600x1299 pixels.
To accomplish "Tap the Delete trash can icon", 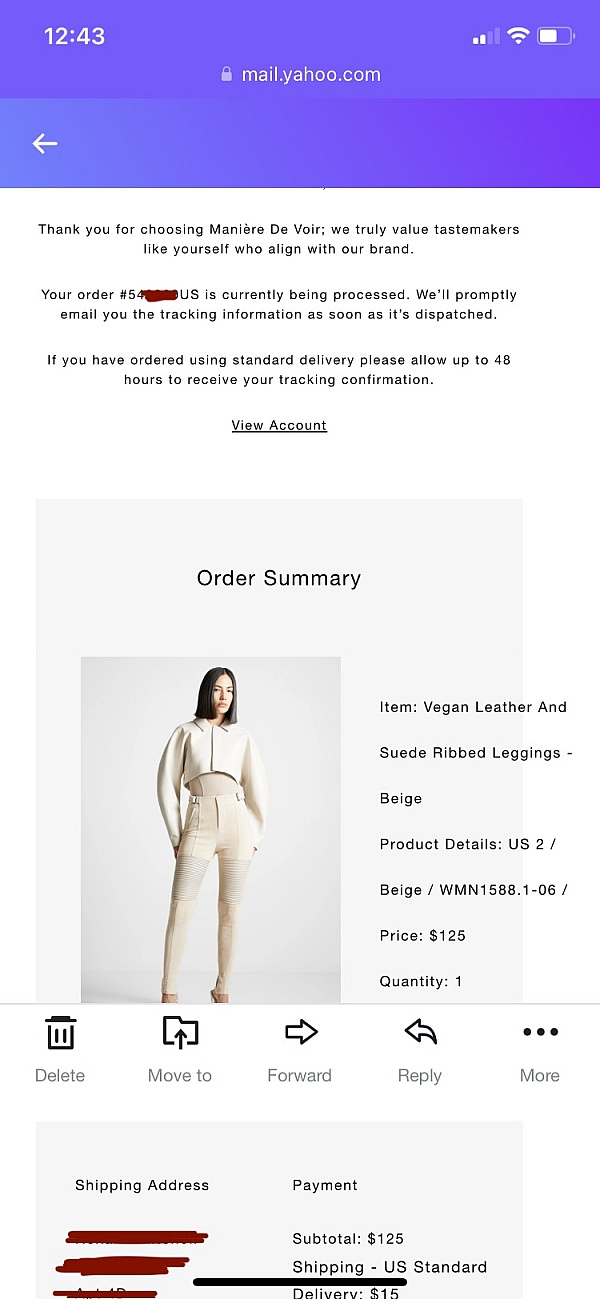I will (60, 1032).
